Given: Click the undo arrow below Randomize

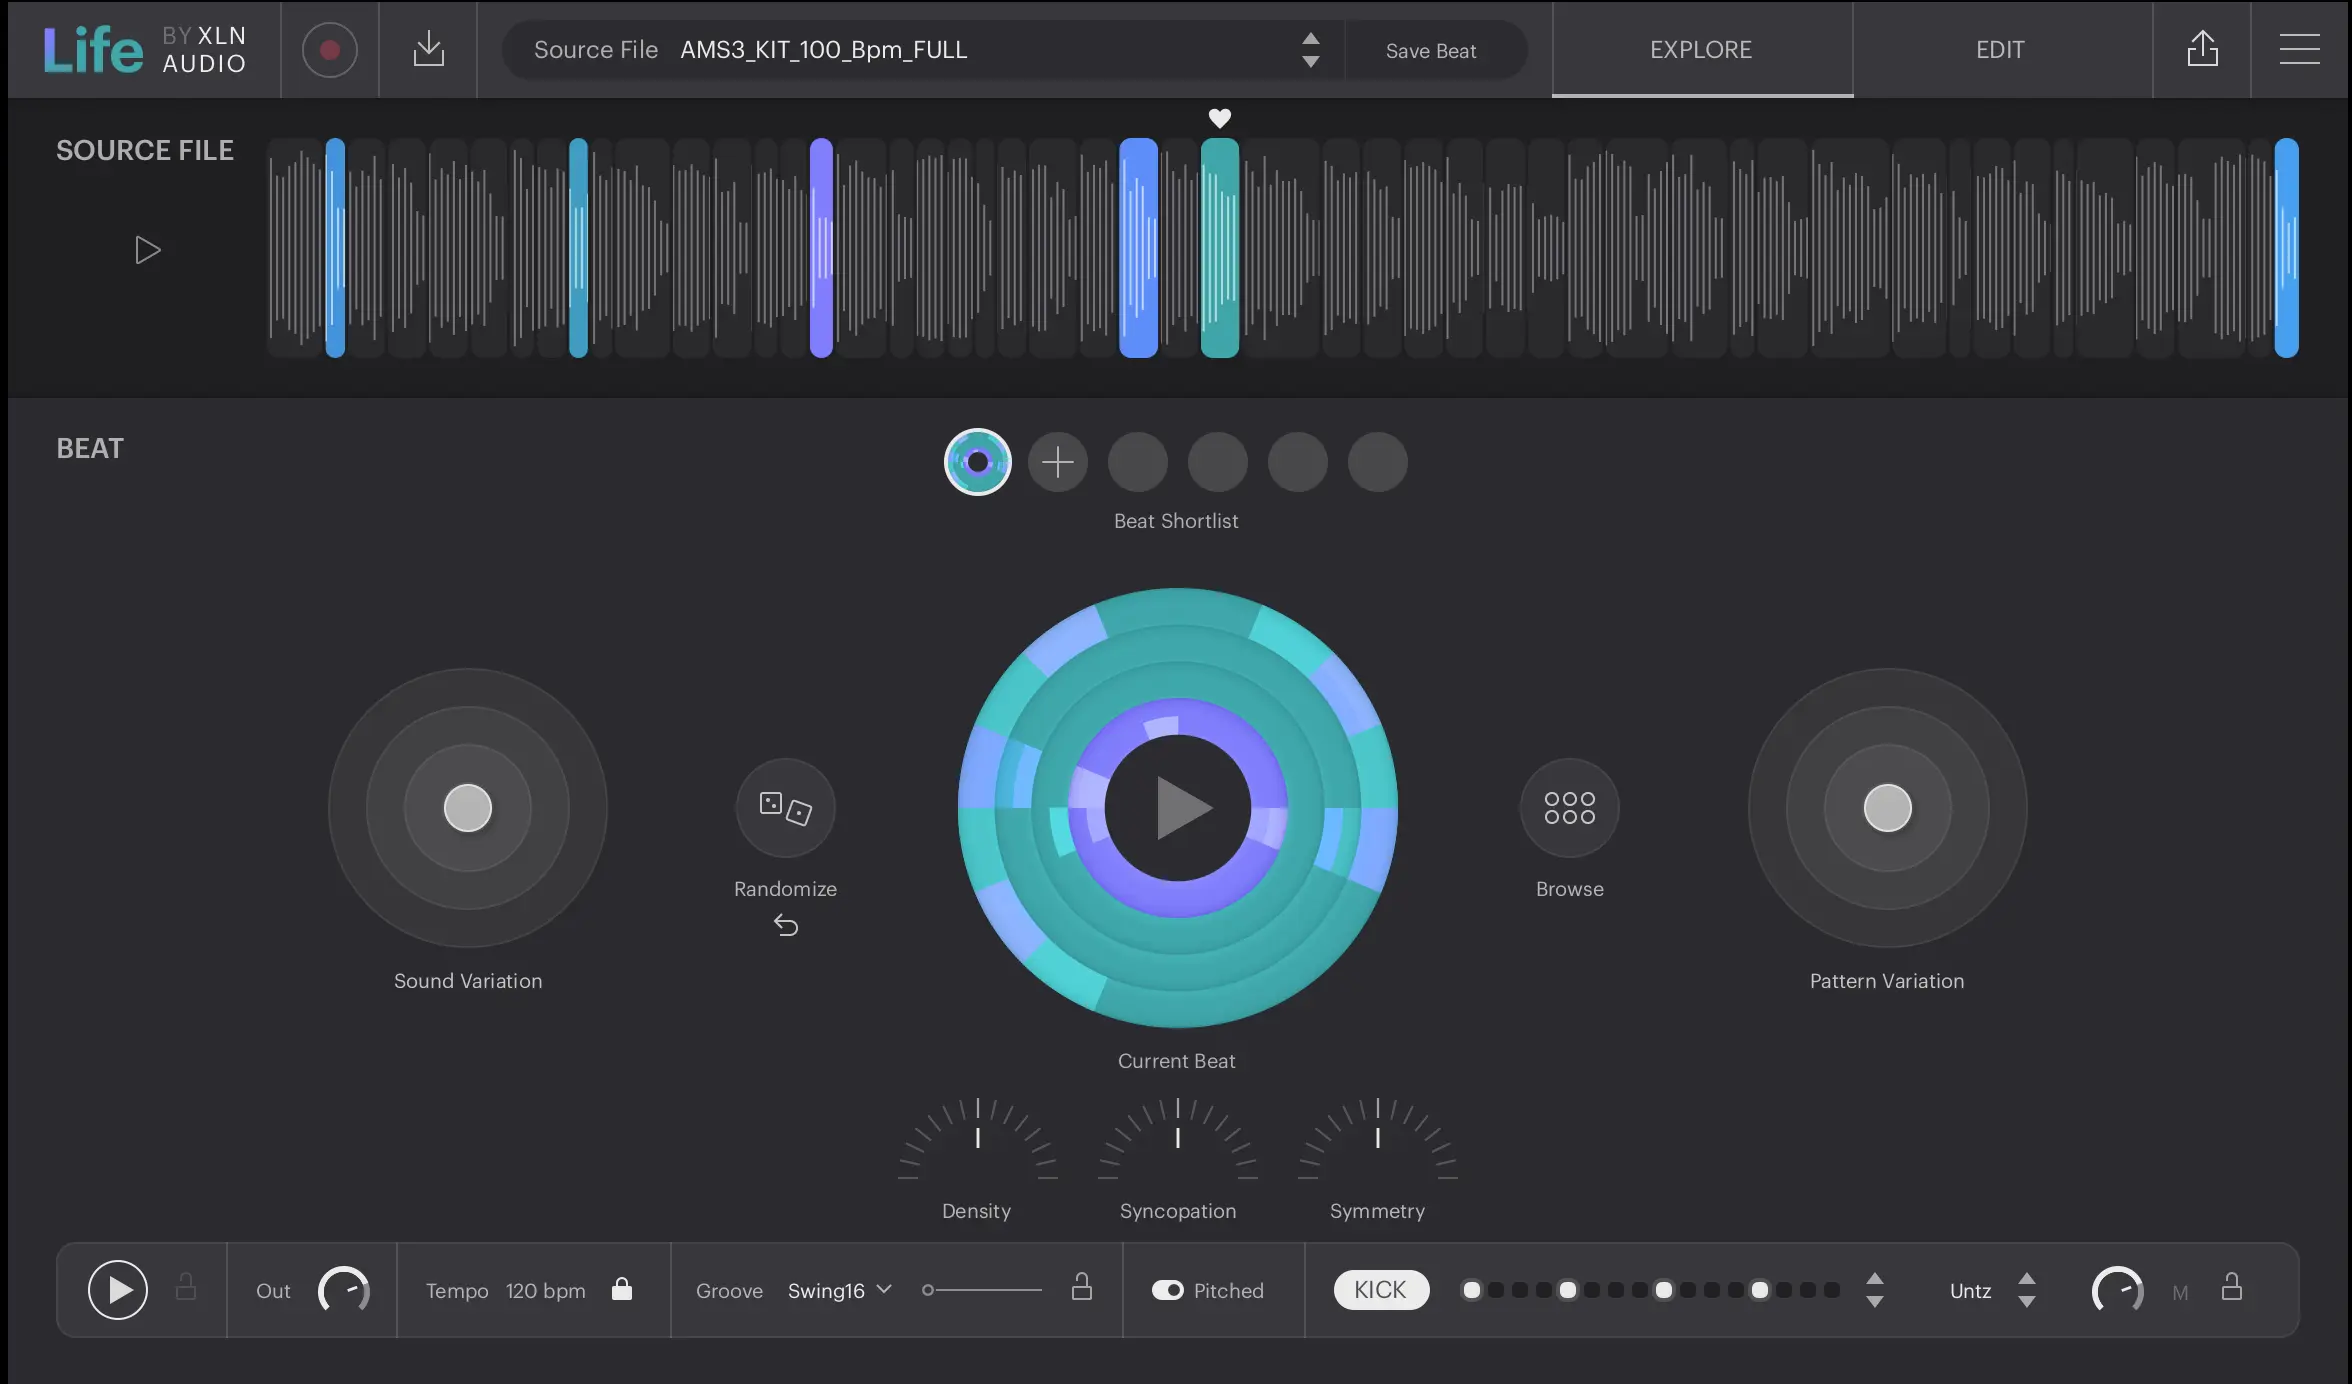Looking at the screenshot, I should click(x=786, y=926).
